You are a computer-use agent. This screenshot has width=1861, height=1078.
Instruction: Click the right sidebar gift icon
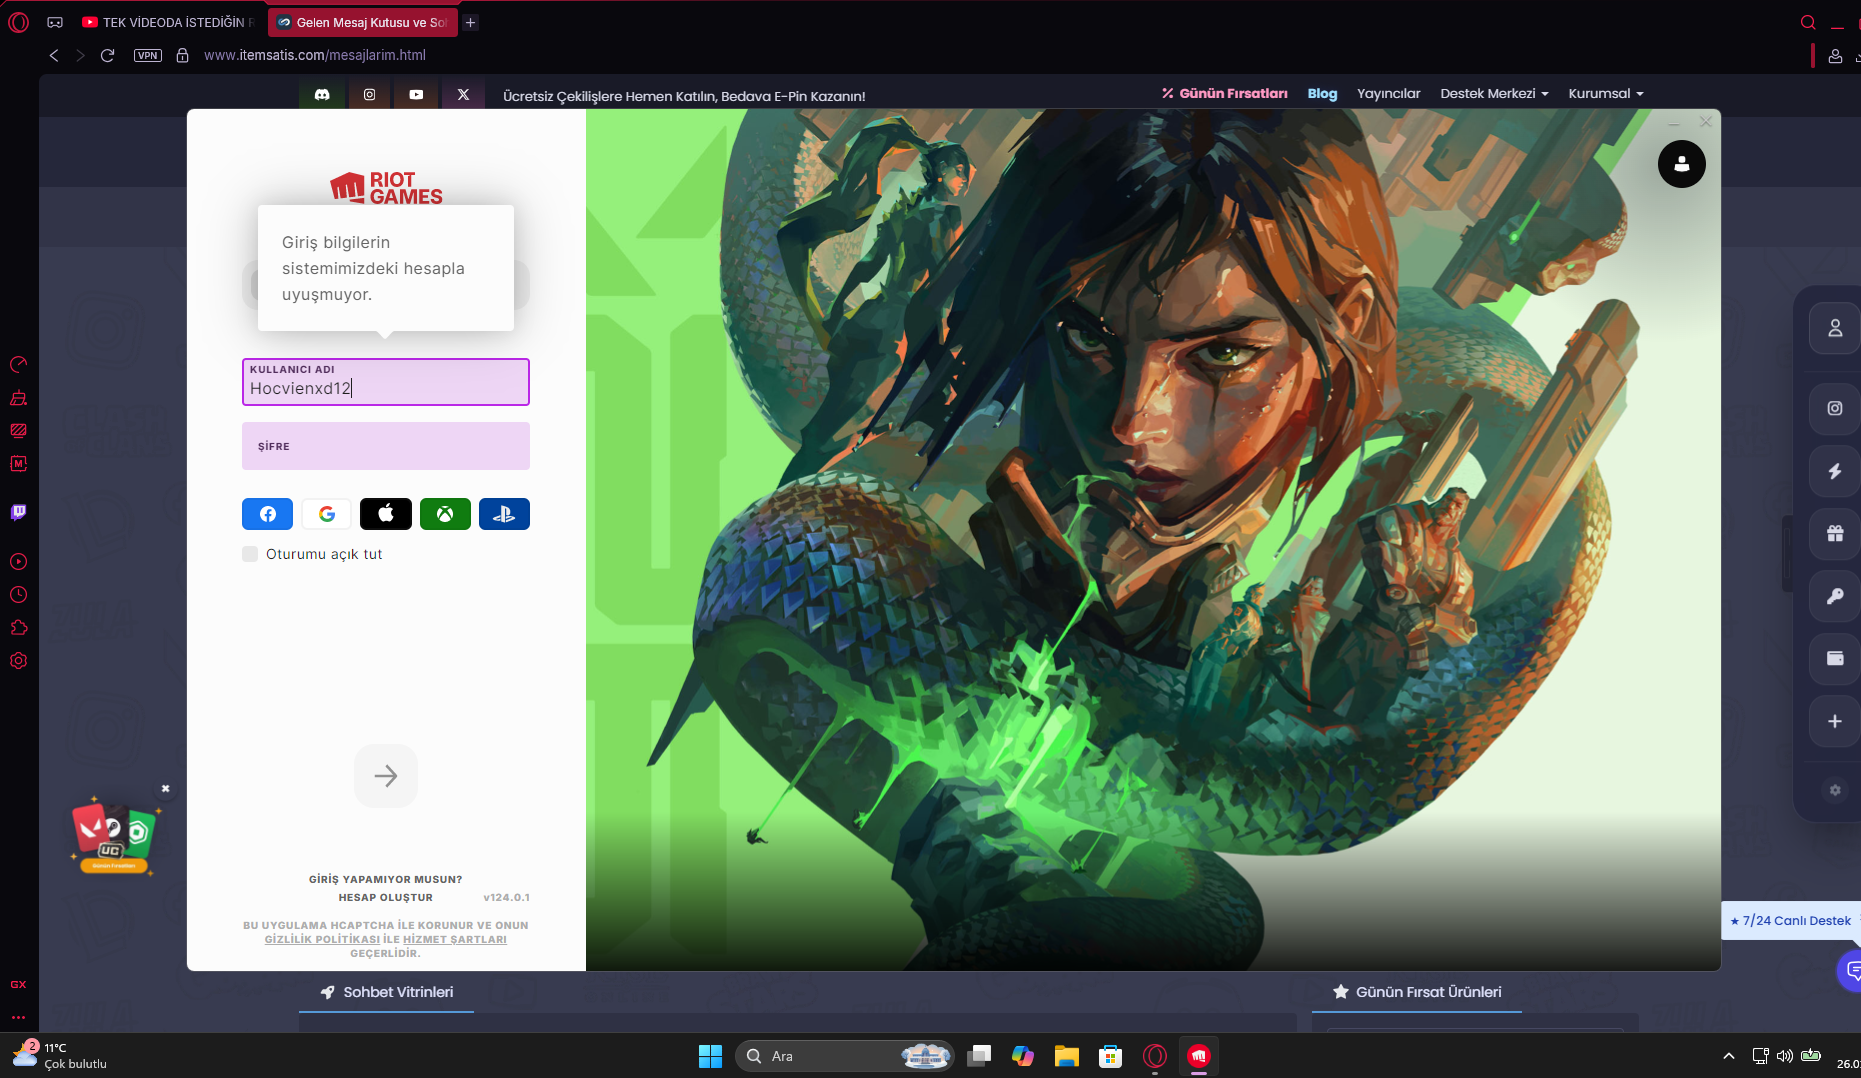click(x=1835, y=533)
